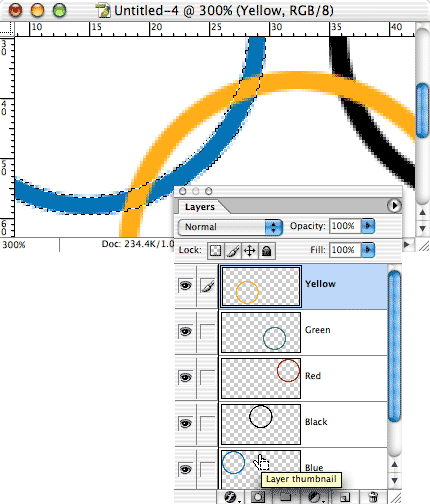Click the lock transparent pixels icon
Image resolution: width=430 pixels, height=504 pixels.
tap(216, 251)
